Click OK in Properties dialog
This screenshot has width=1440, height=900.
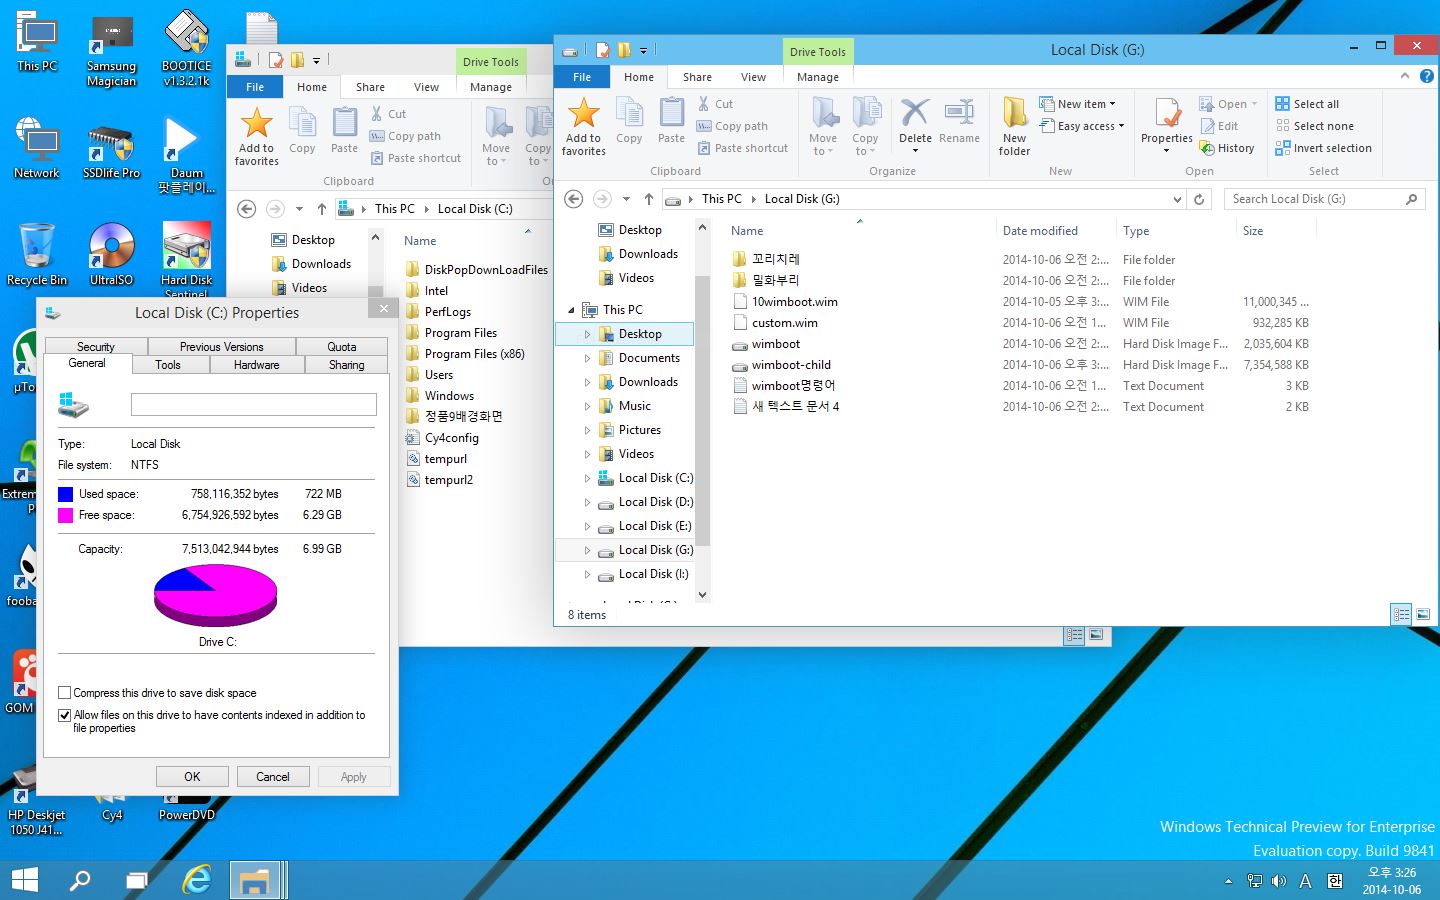point(192,777)
